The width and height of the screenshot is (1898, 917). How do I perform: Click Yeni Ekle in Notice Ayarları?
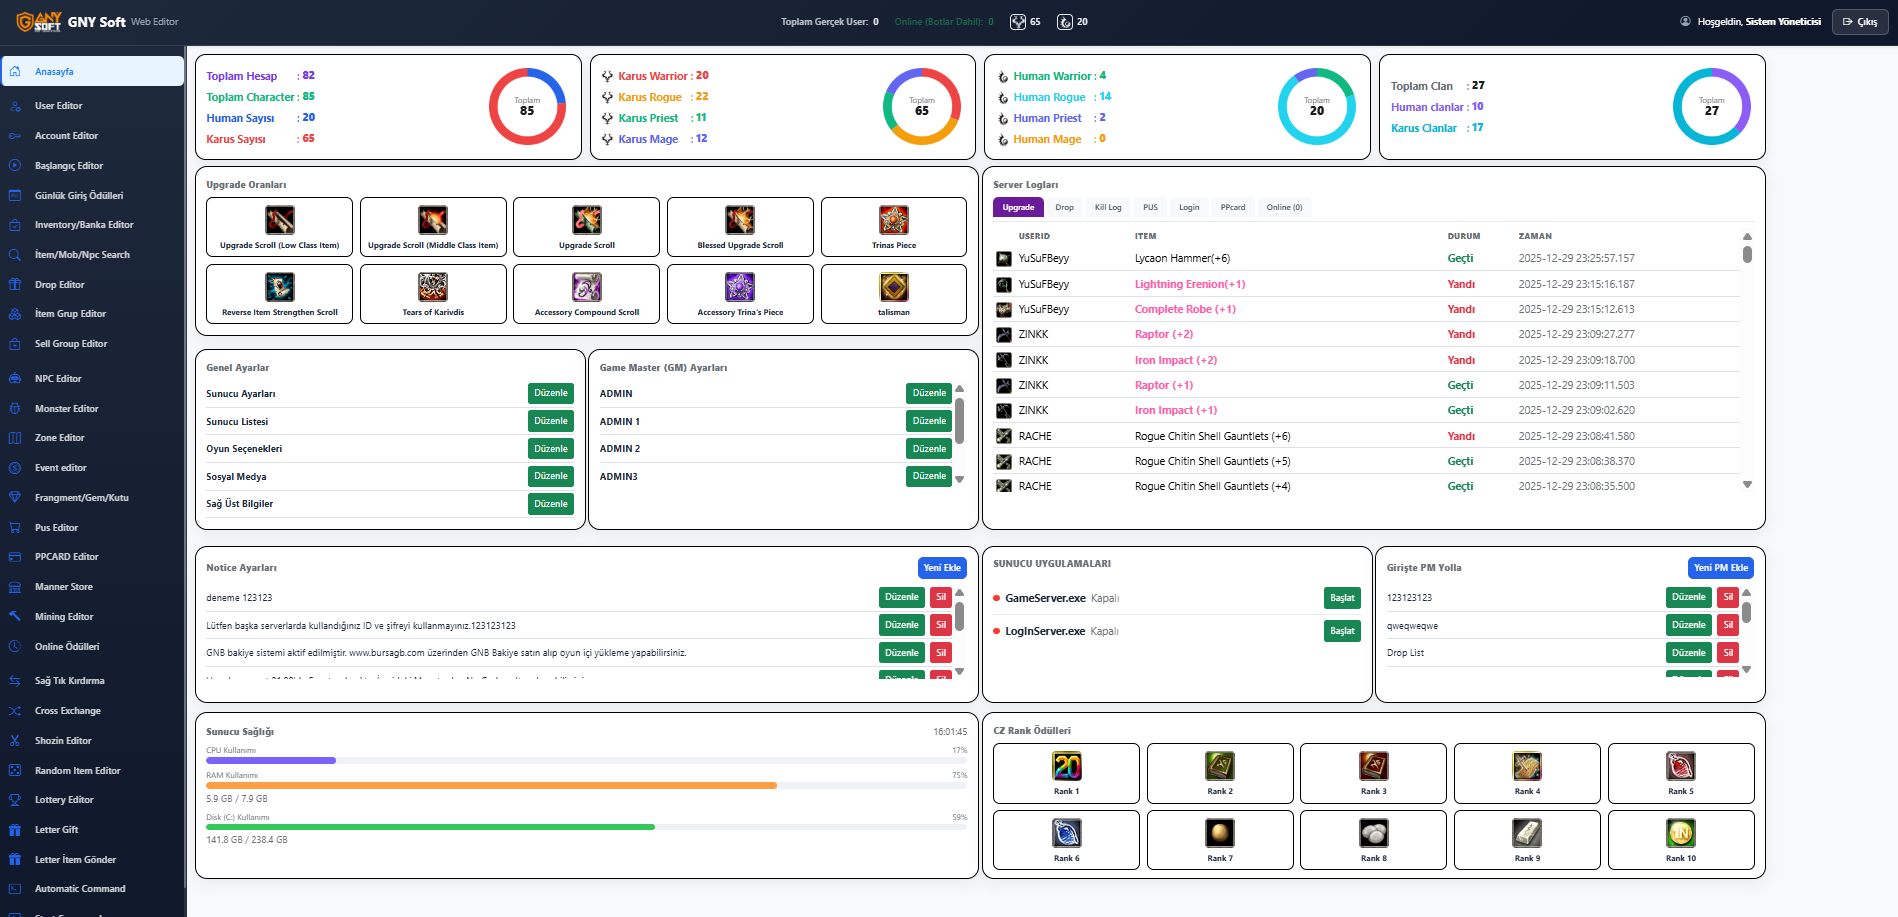coord(942,568)
